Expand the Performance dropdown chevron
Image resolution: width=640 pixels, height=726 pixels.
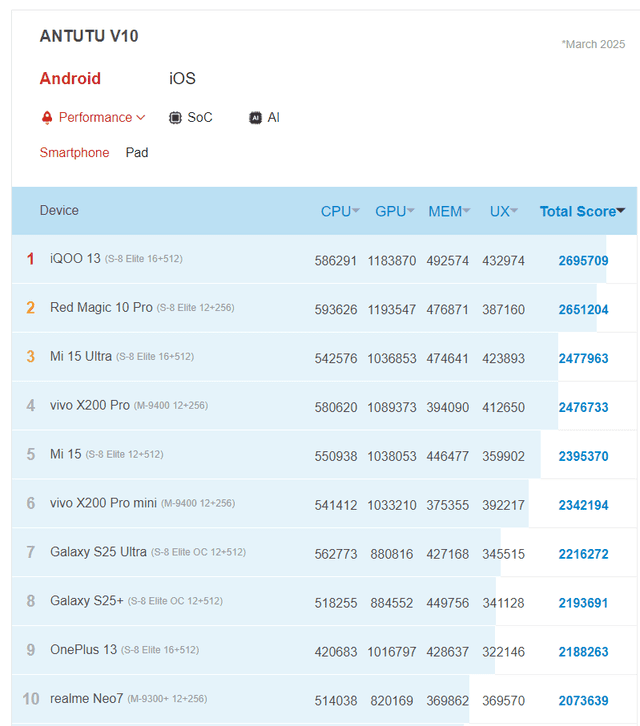point(141,118)
